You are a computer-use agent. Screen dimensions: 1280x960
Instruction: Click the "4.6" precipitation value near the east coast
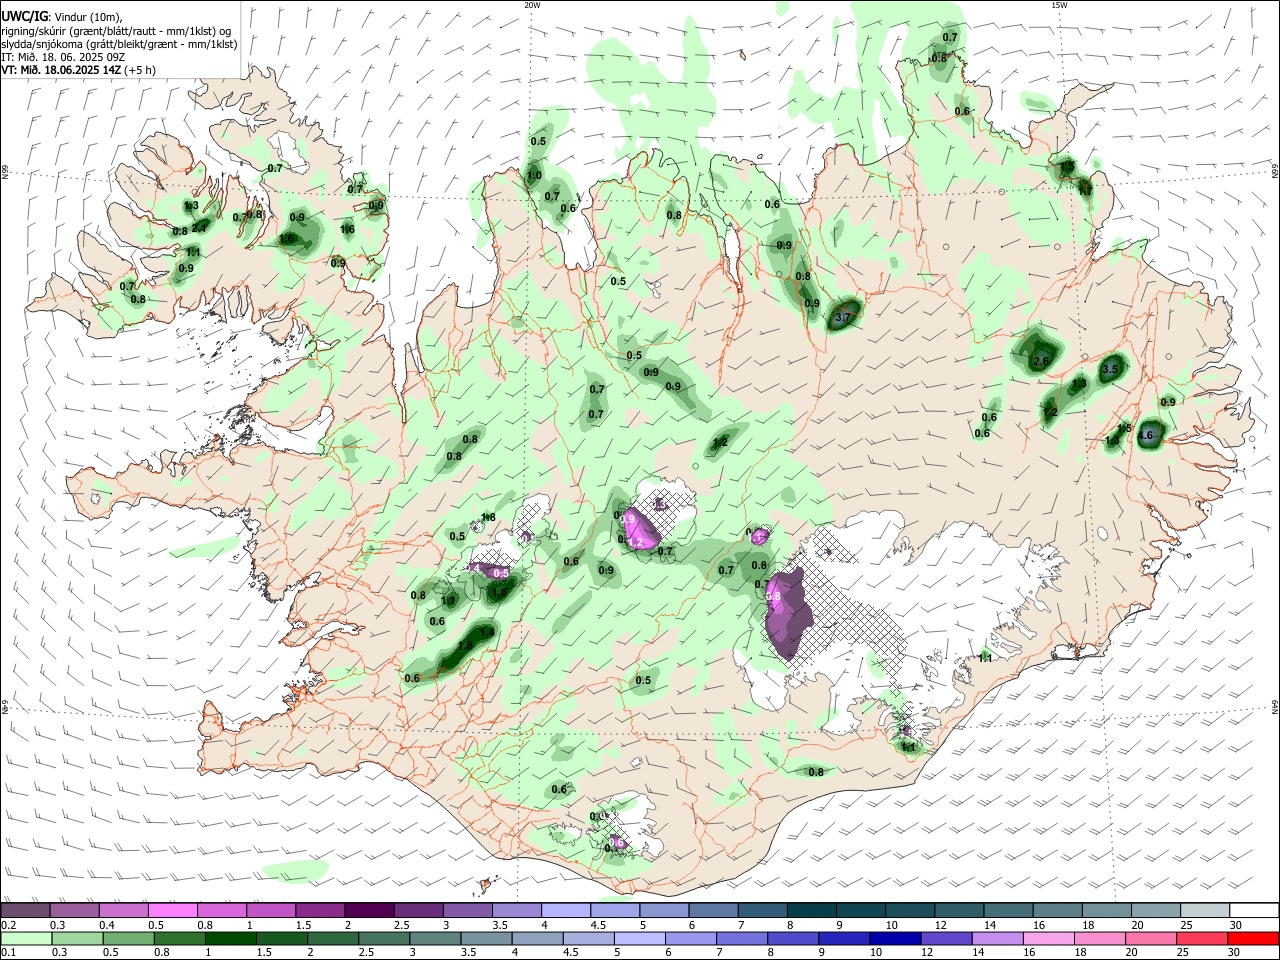point(1146,435)
